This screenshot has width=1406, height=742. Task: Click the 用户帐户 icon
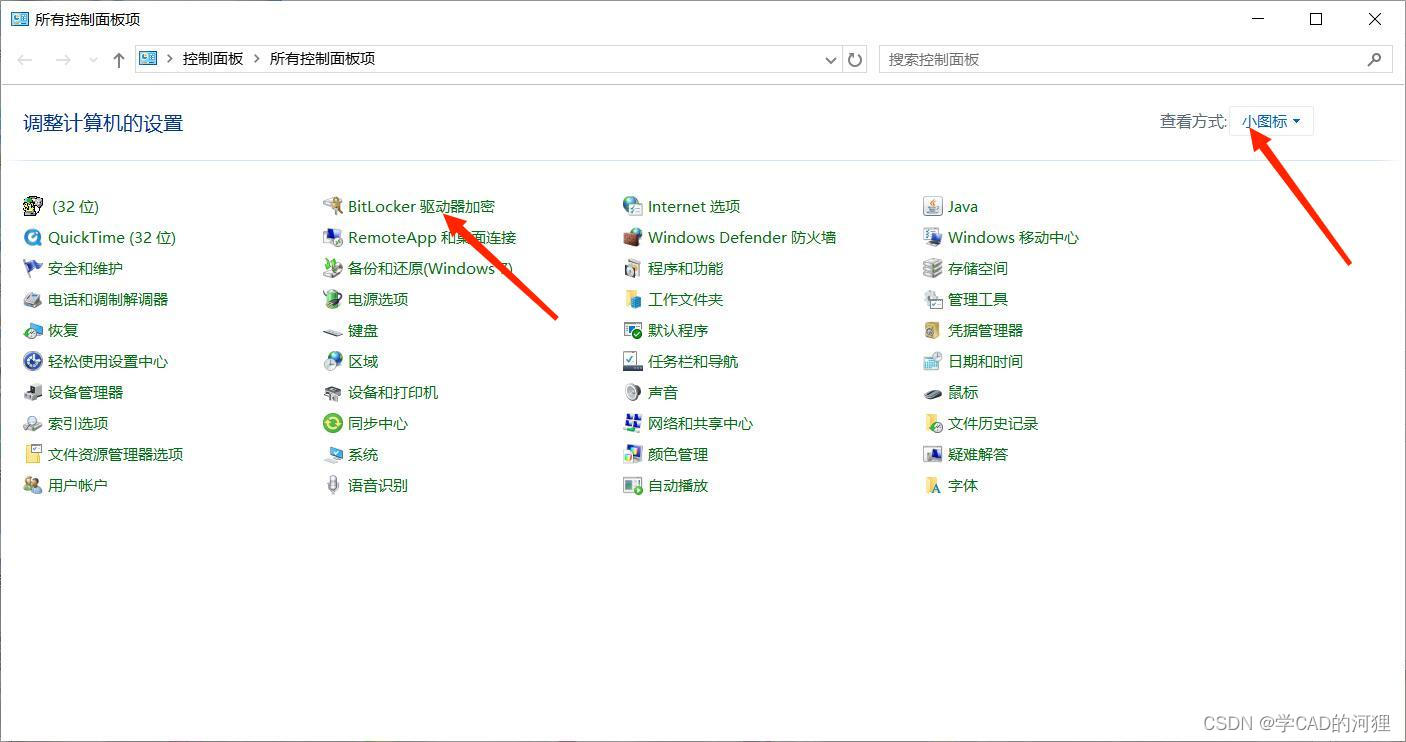pyautogui.click(x=33, y=485)
